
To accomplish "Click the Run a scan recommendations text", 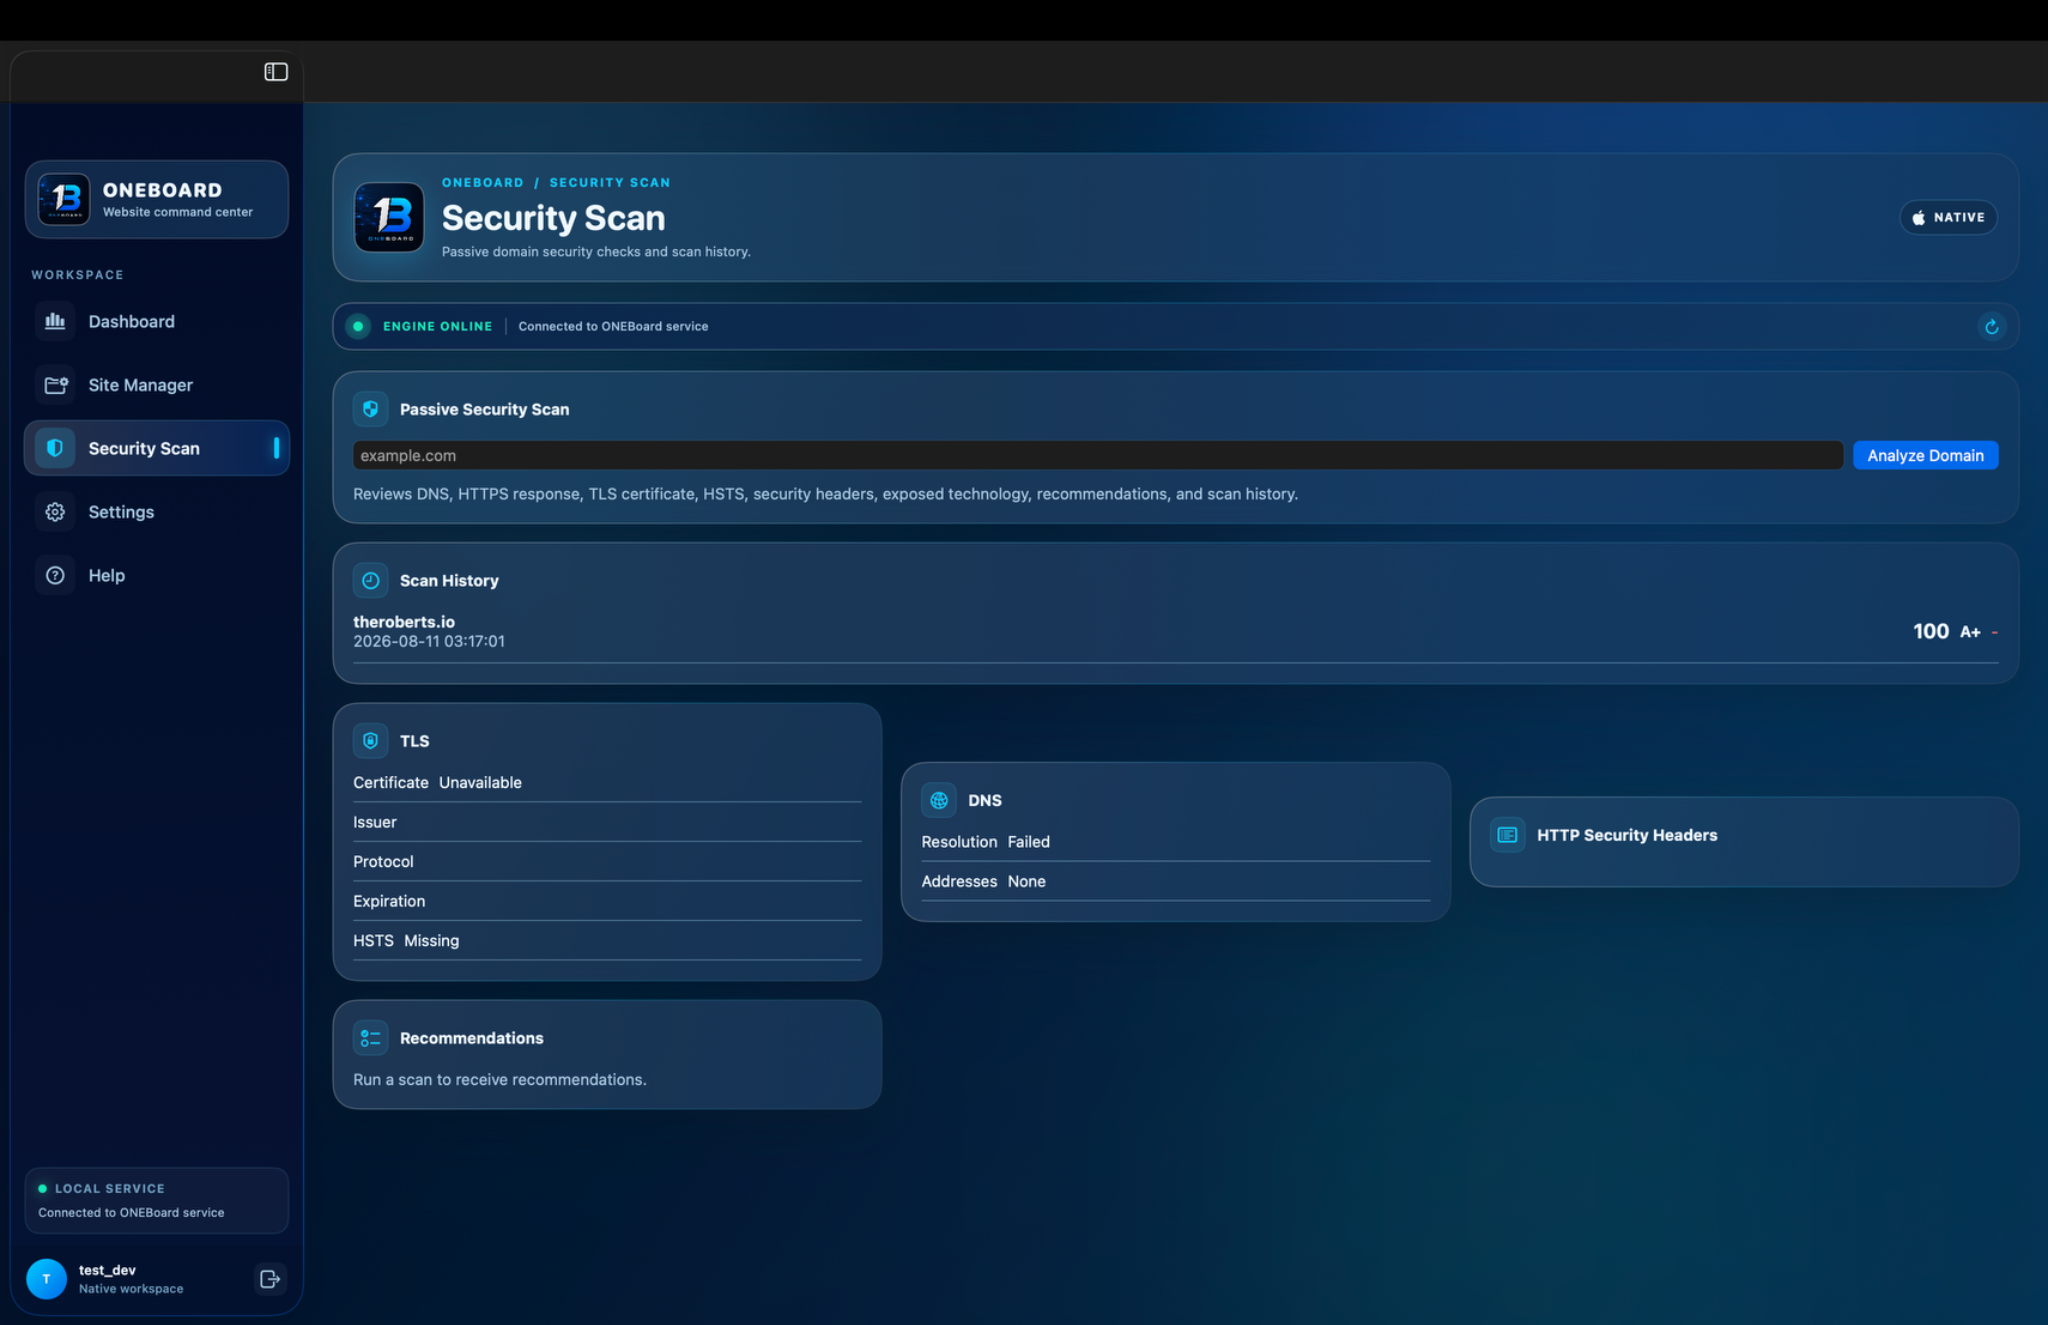I will click(x=500, y=1080).
